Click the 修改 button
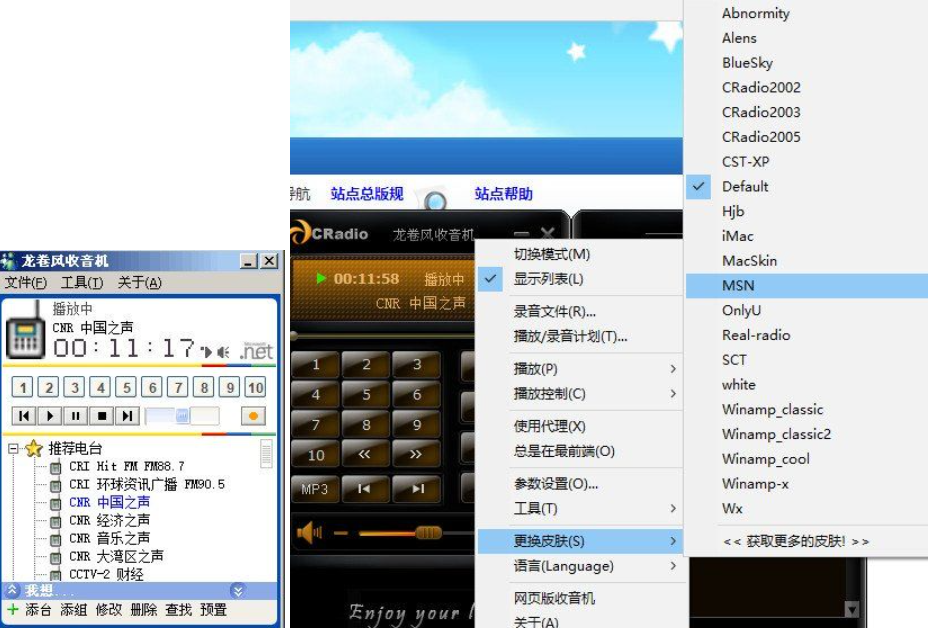 (x=109, y=610)
